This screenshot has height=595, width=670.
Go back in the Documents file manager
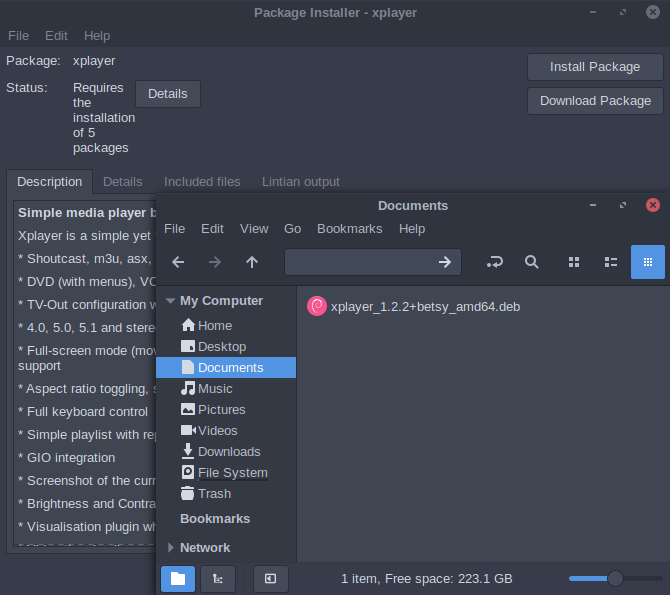pos(178,262)
